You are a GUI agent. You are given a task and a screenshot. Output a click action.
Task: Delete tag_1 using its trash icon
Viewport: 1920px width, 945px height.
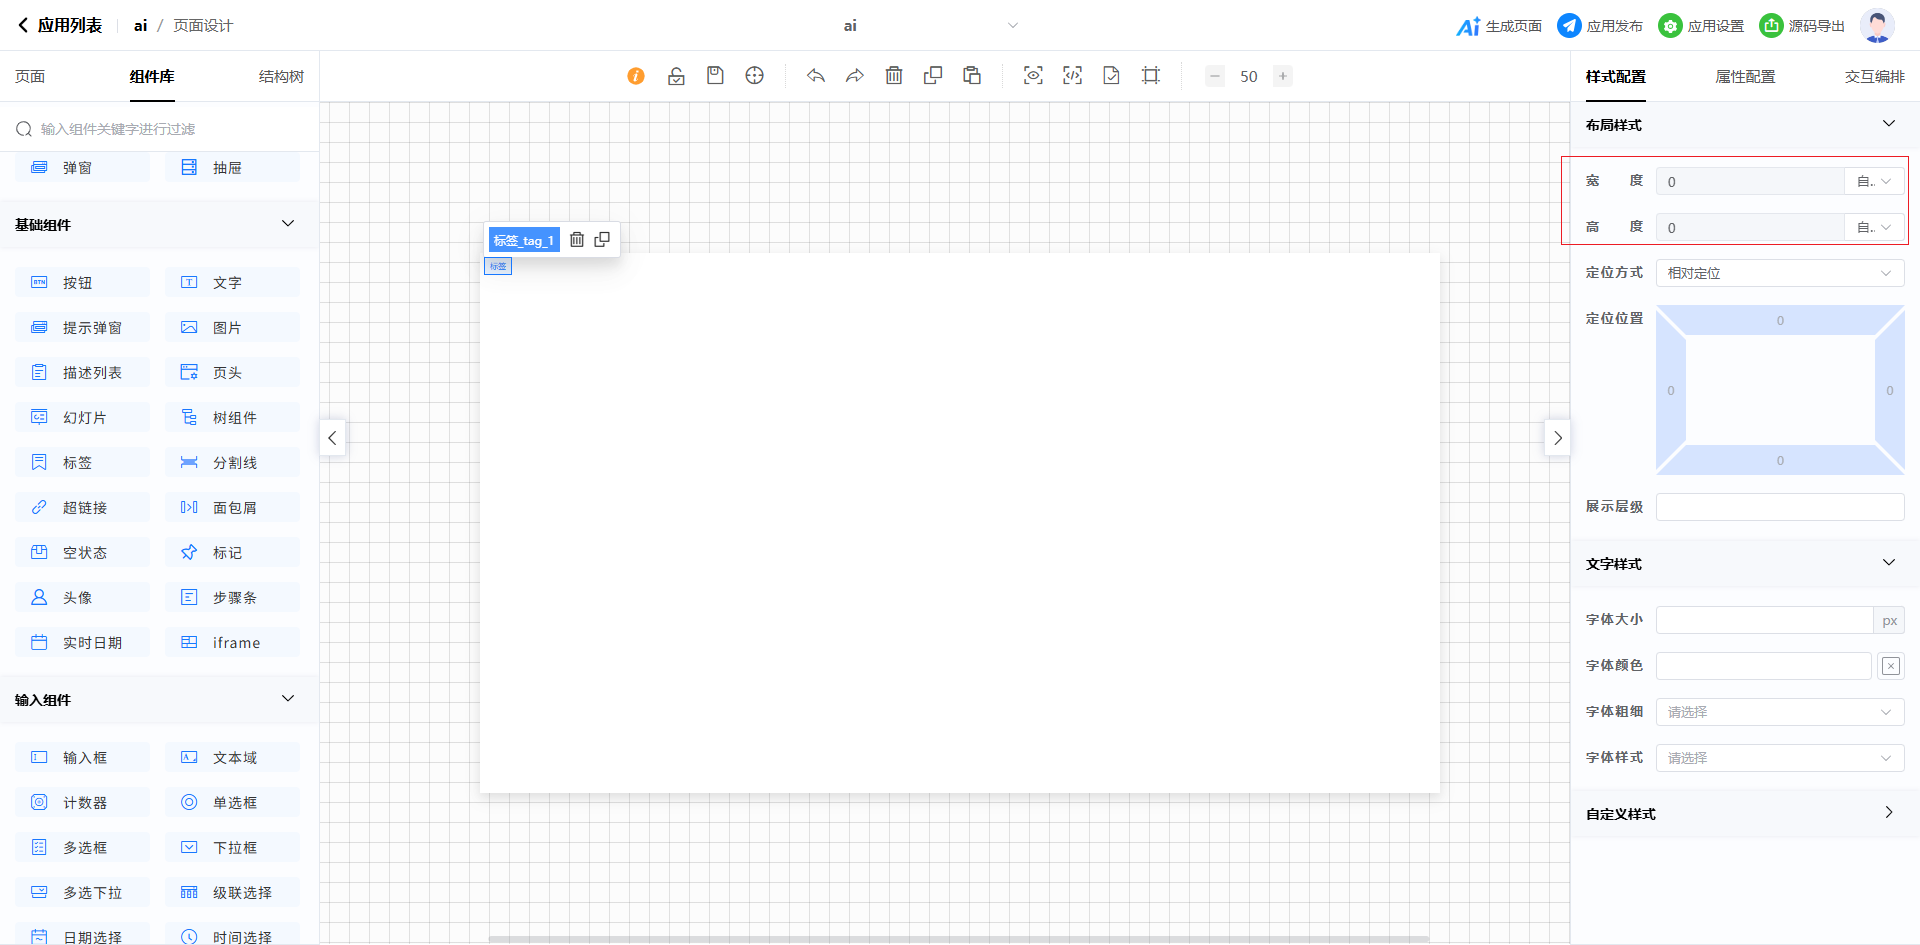(577, 240)
